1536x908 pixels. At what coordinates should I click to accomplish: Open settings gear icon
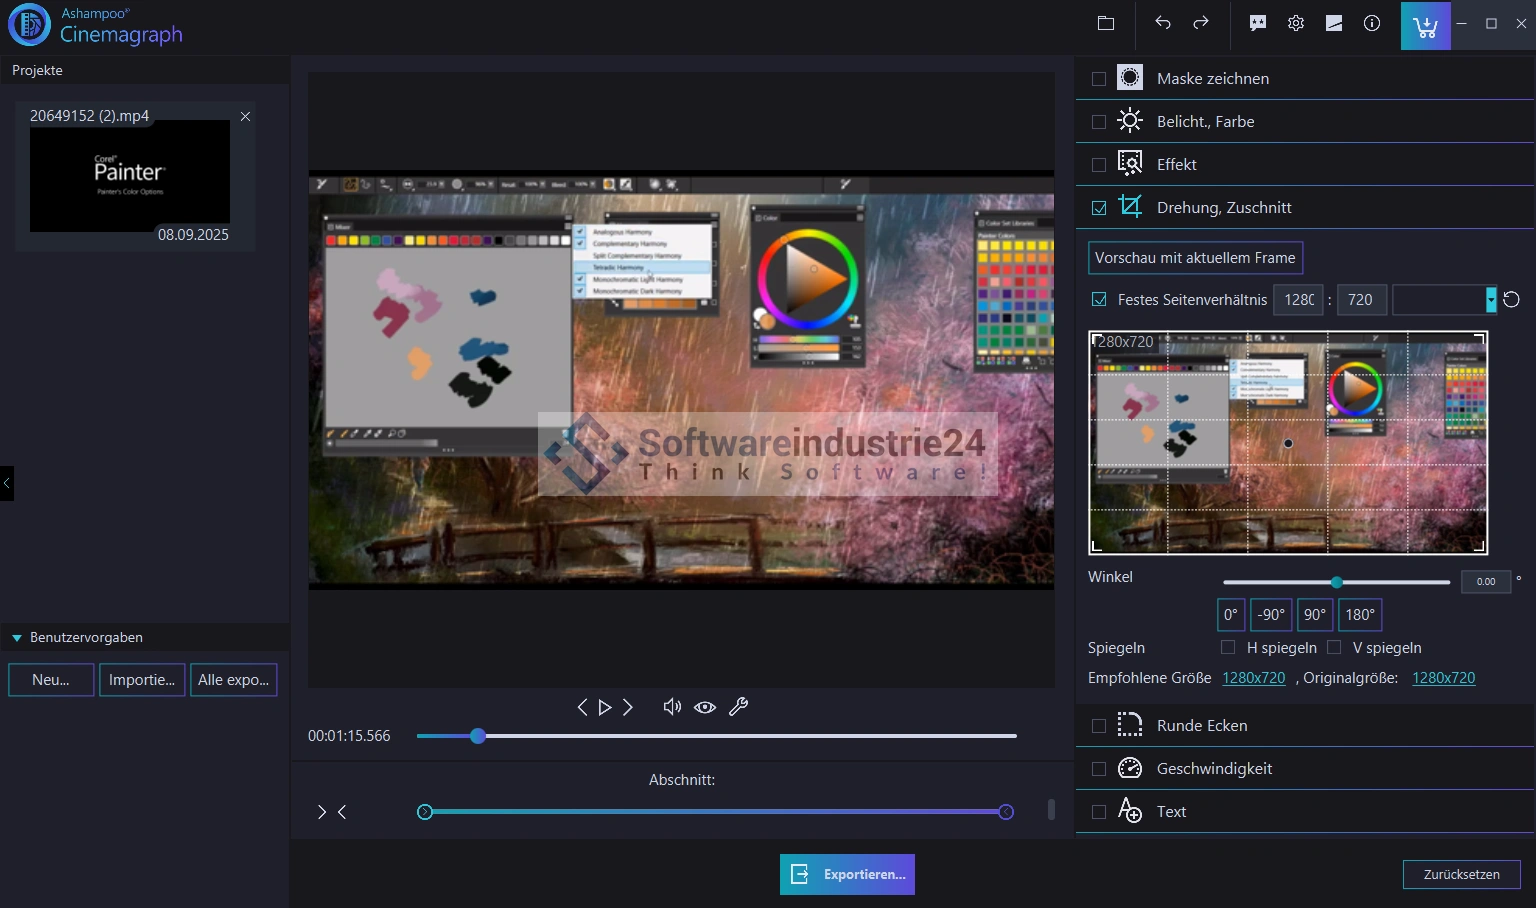pos(1296,23)
